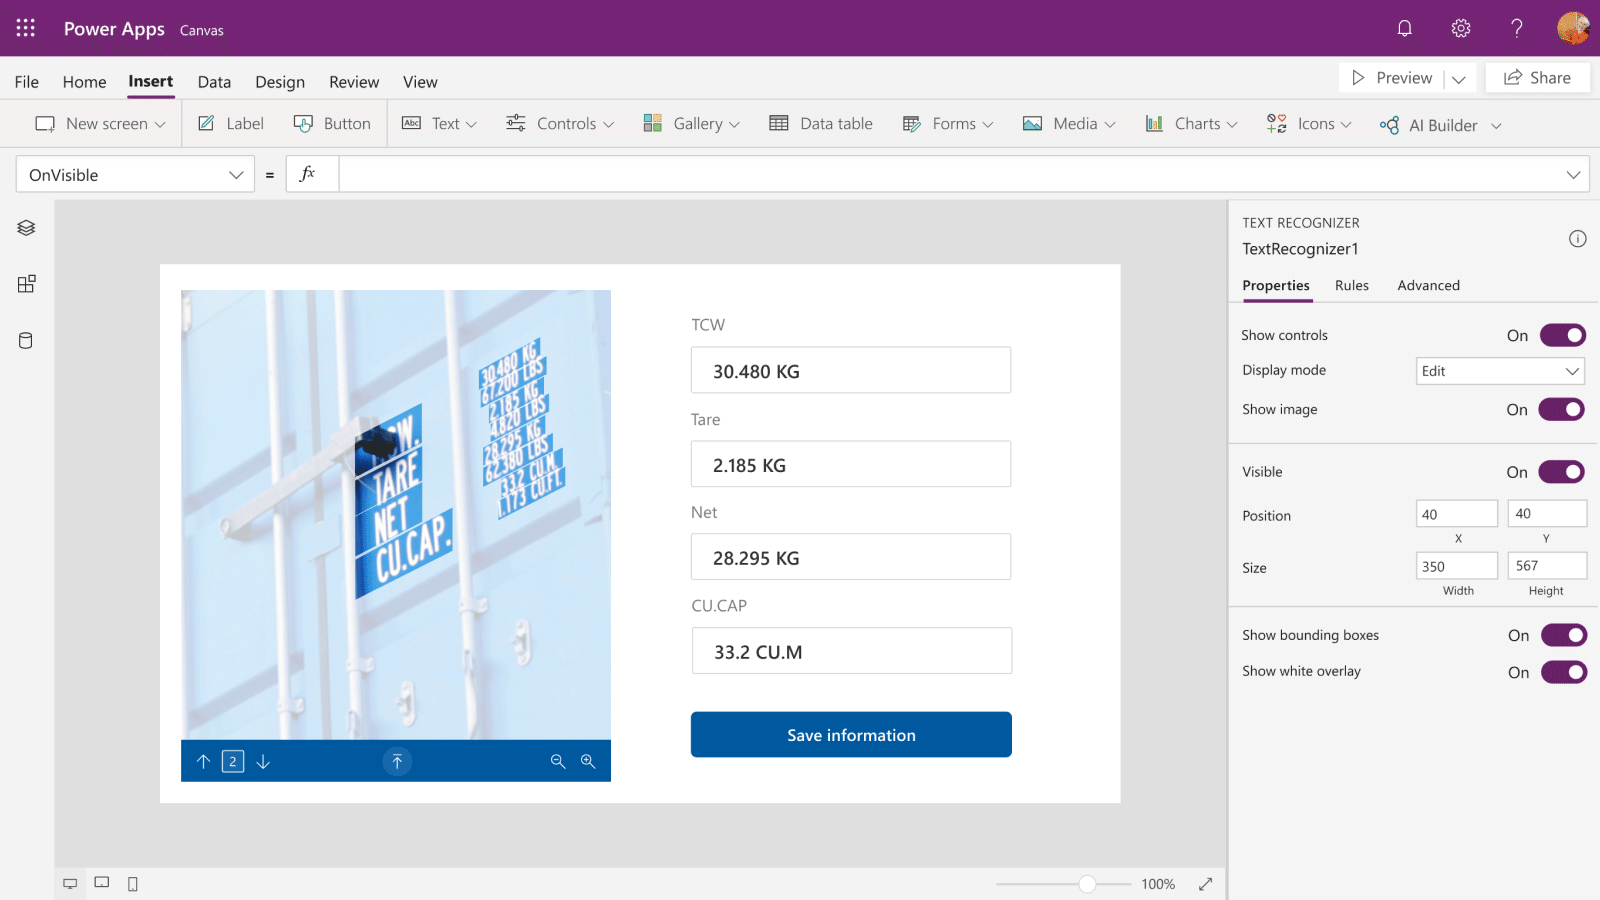This screenshot has height=900, width=1600.
Task: Click the fit-to-window expand icon
Action: tap(1205, 884)
